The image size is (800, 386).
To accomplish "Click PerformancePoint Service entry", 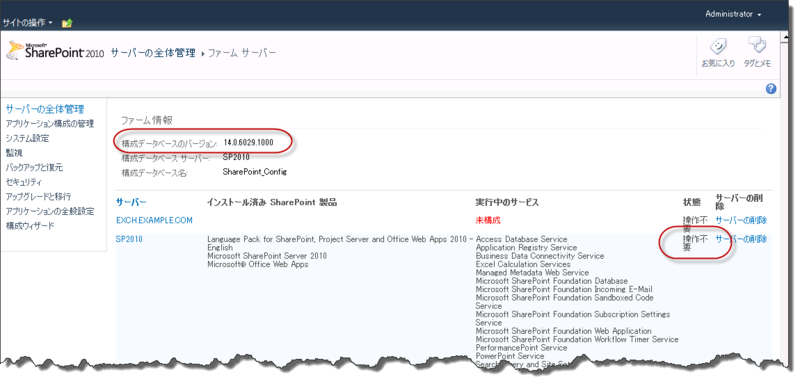I will pos(521,347).
